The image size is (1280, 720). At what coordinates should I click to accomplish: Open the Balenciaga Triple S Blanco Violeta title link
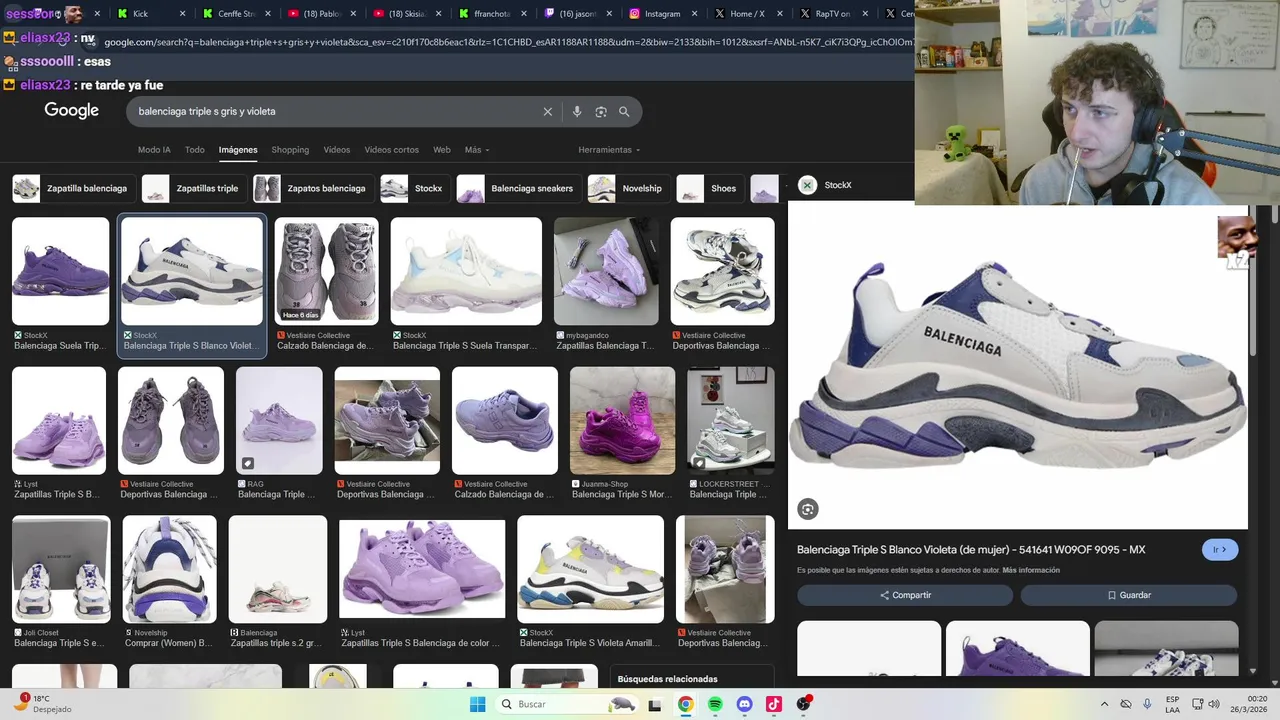[x=971, y=550]
